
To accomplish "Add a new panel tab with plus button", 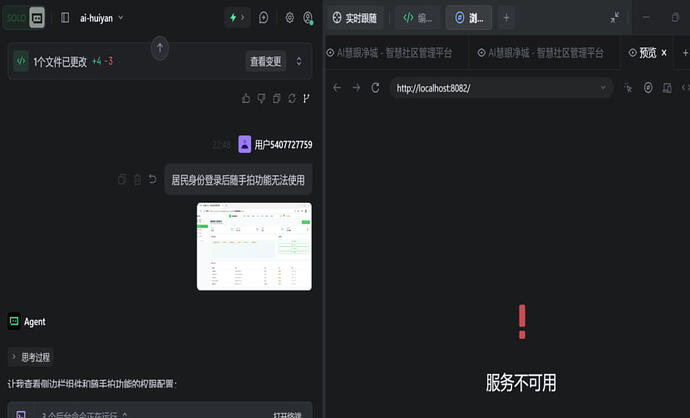I will point(506,18).
